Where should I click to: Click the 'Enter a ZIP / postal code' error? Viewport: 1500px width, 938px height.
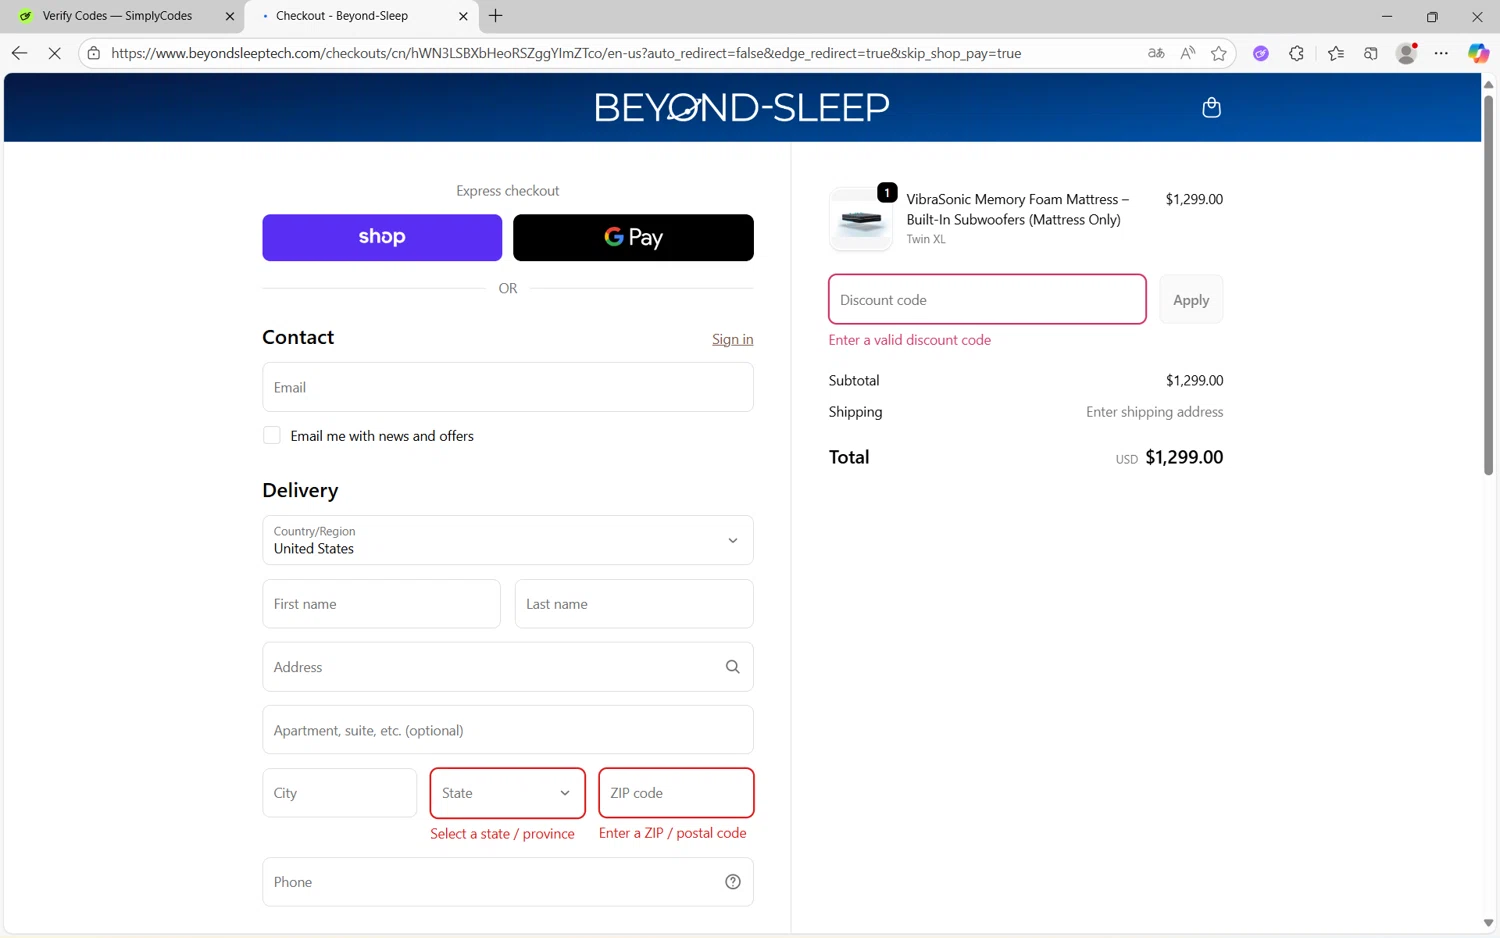click(673, 833)
